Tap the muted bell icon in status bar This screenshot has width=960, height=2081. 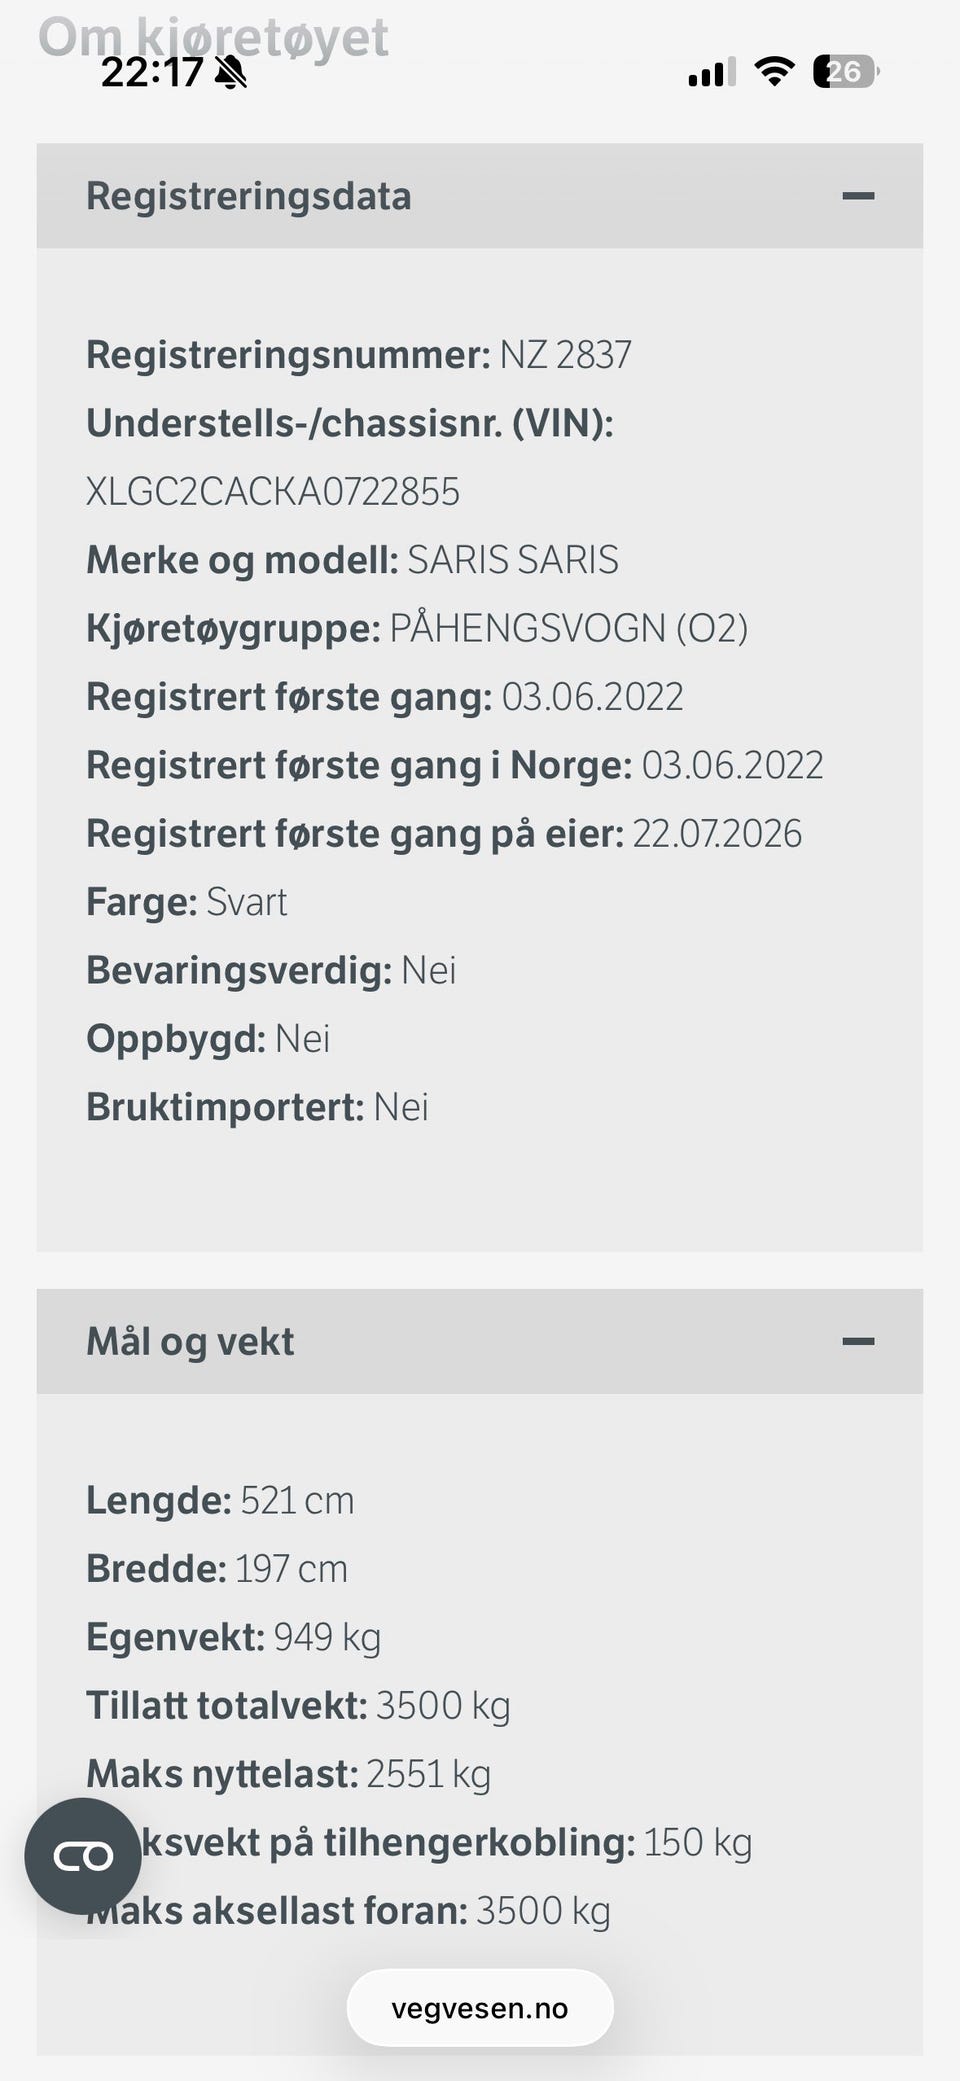point(231,72)
